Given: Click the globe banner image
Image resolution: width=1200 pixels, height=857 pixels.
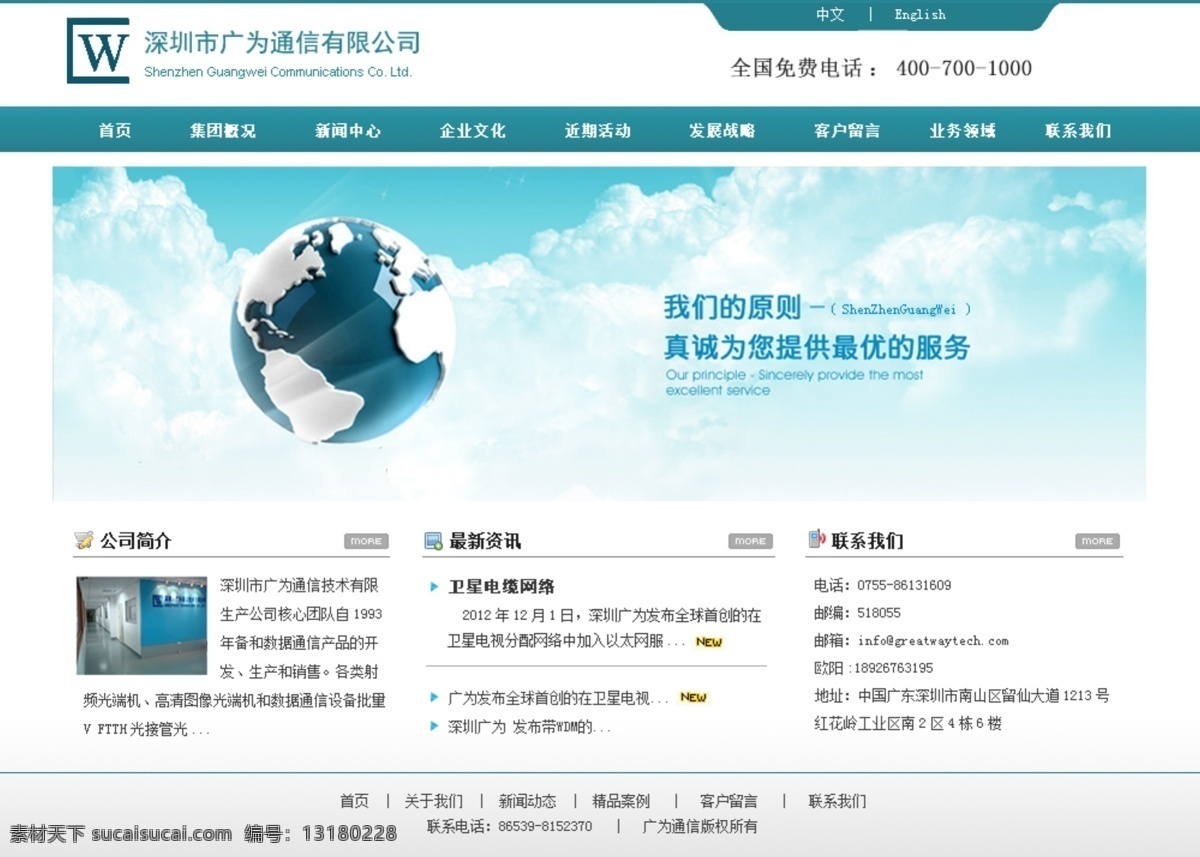Looking at the screenshot, I should 343,330.
